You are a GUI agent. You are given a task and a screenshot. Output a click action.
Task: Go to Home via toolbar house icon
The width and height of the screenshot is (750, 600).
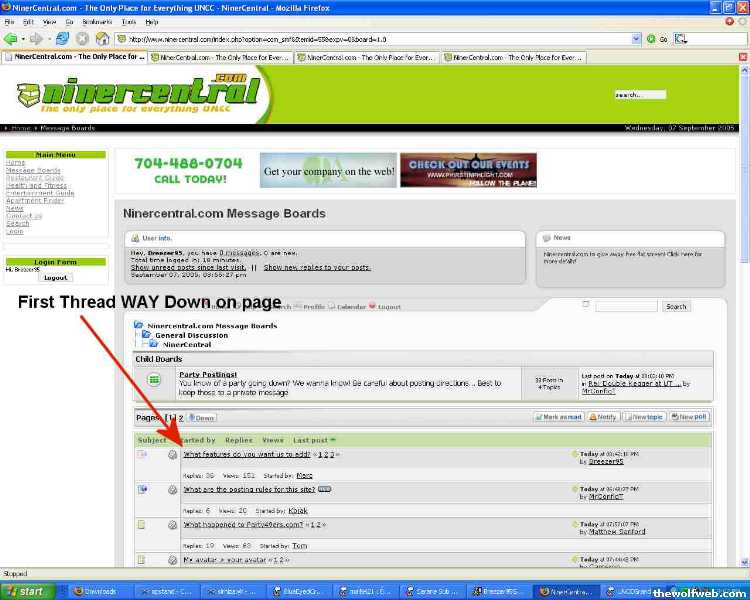point(102,38)
